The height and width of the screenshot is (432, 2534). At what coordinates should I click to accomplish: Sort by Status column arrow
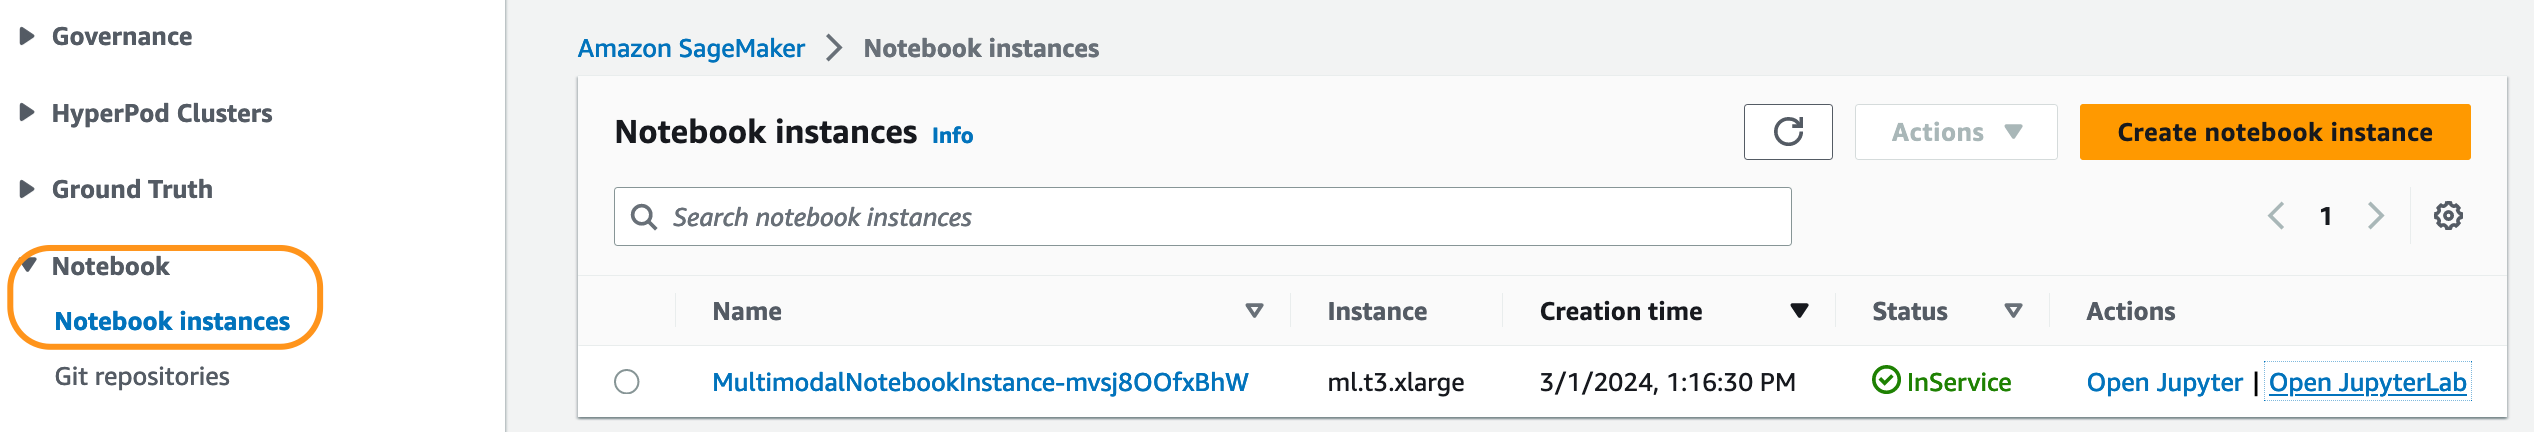click(x=2014, y=311)
